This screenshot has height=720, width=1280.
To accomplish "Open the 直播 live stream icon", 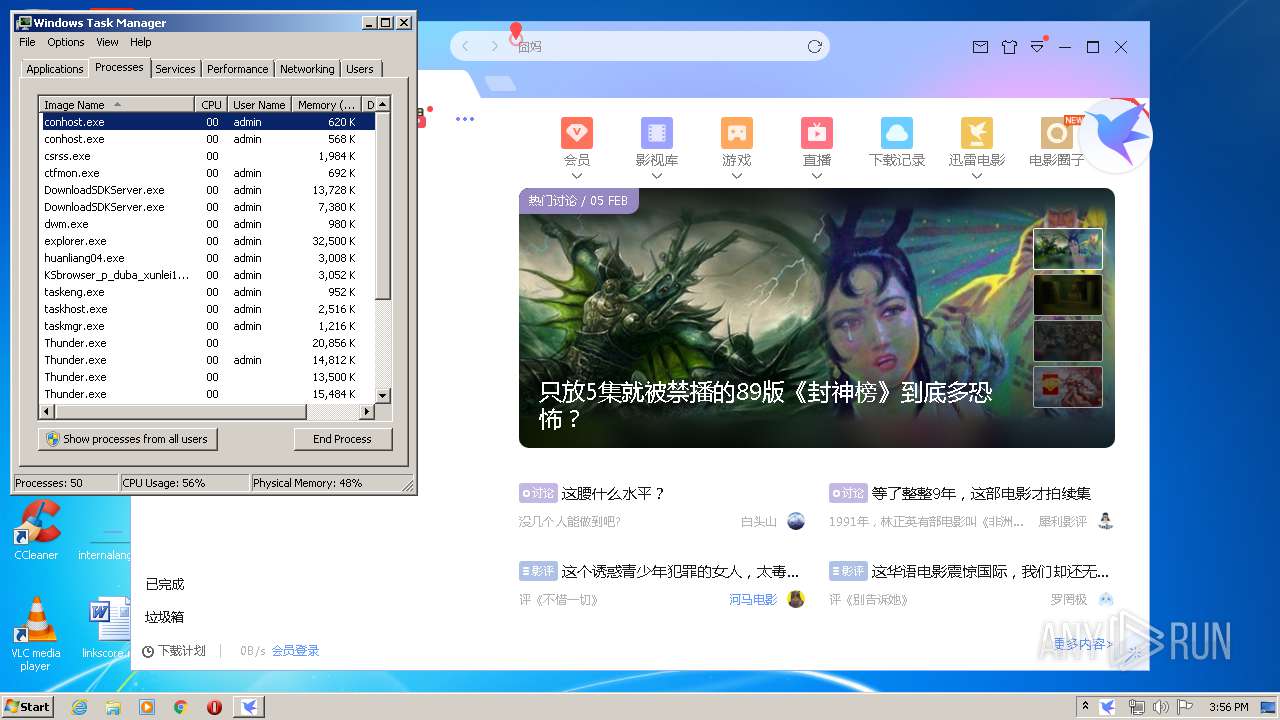I will [x=817, y=133].
